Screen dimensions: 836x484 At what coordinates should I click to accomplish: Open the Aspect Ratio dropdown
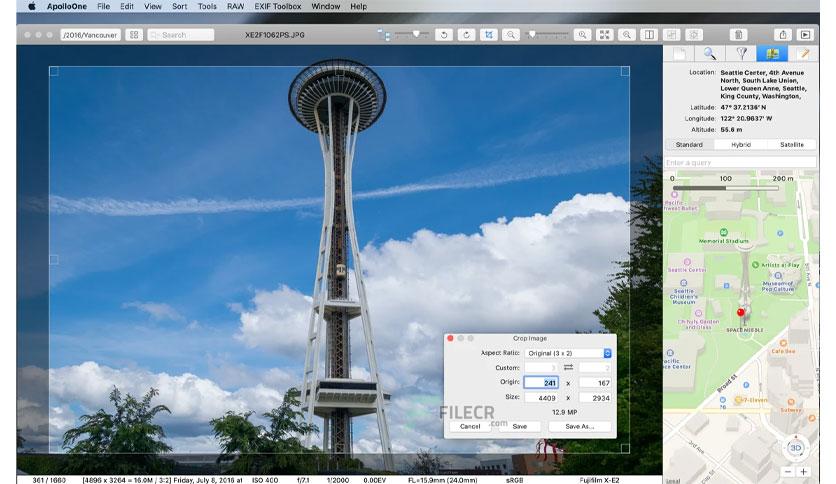[x=568, y=353]
